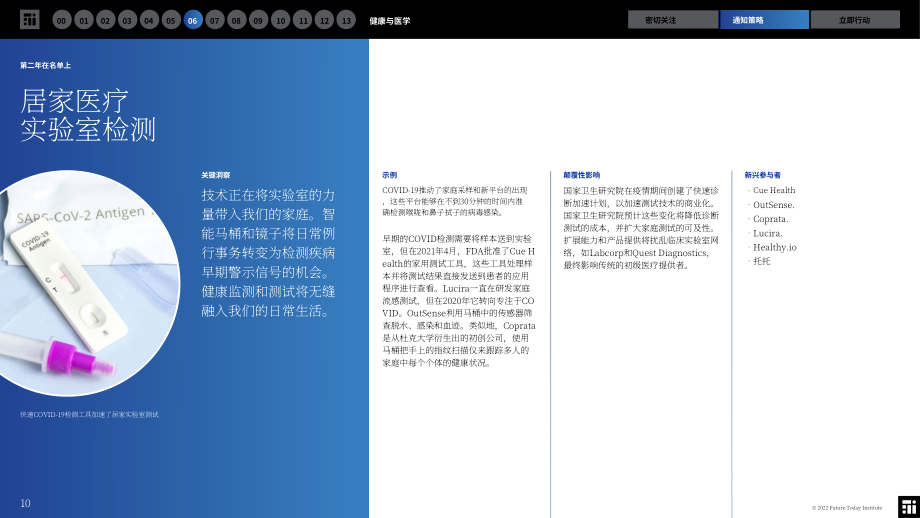Go to section 02 in navigation
The width and height of the screenshot is (920, 518).
(x=106, y=20)
